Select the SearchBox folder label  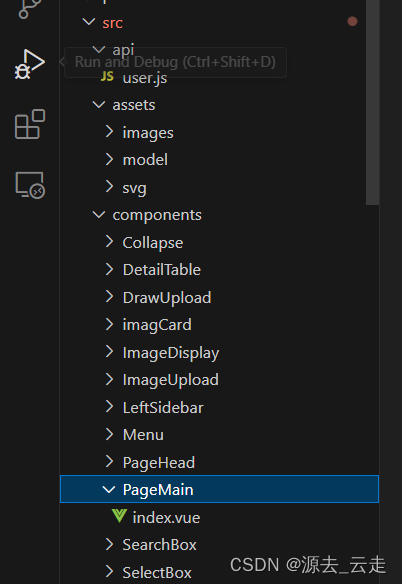click(x=159, y=545)
